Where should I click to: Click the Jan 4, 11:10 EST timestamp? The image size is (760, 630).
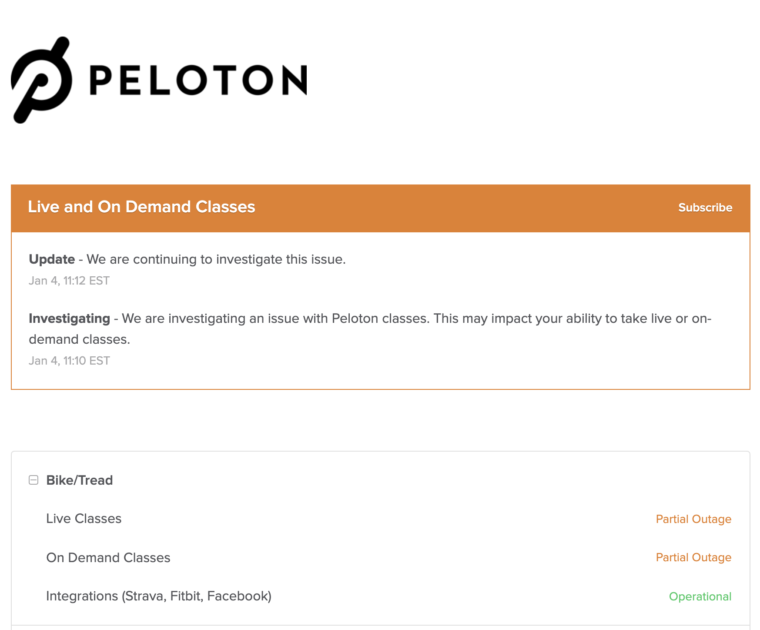point(69,361)
